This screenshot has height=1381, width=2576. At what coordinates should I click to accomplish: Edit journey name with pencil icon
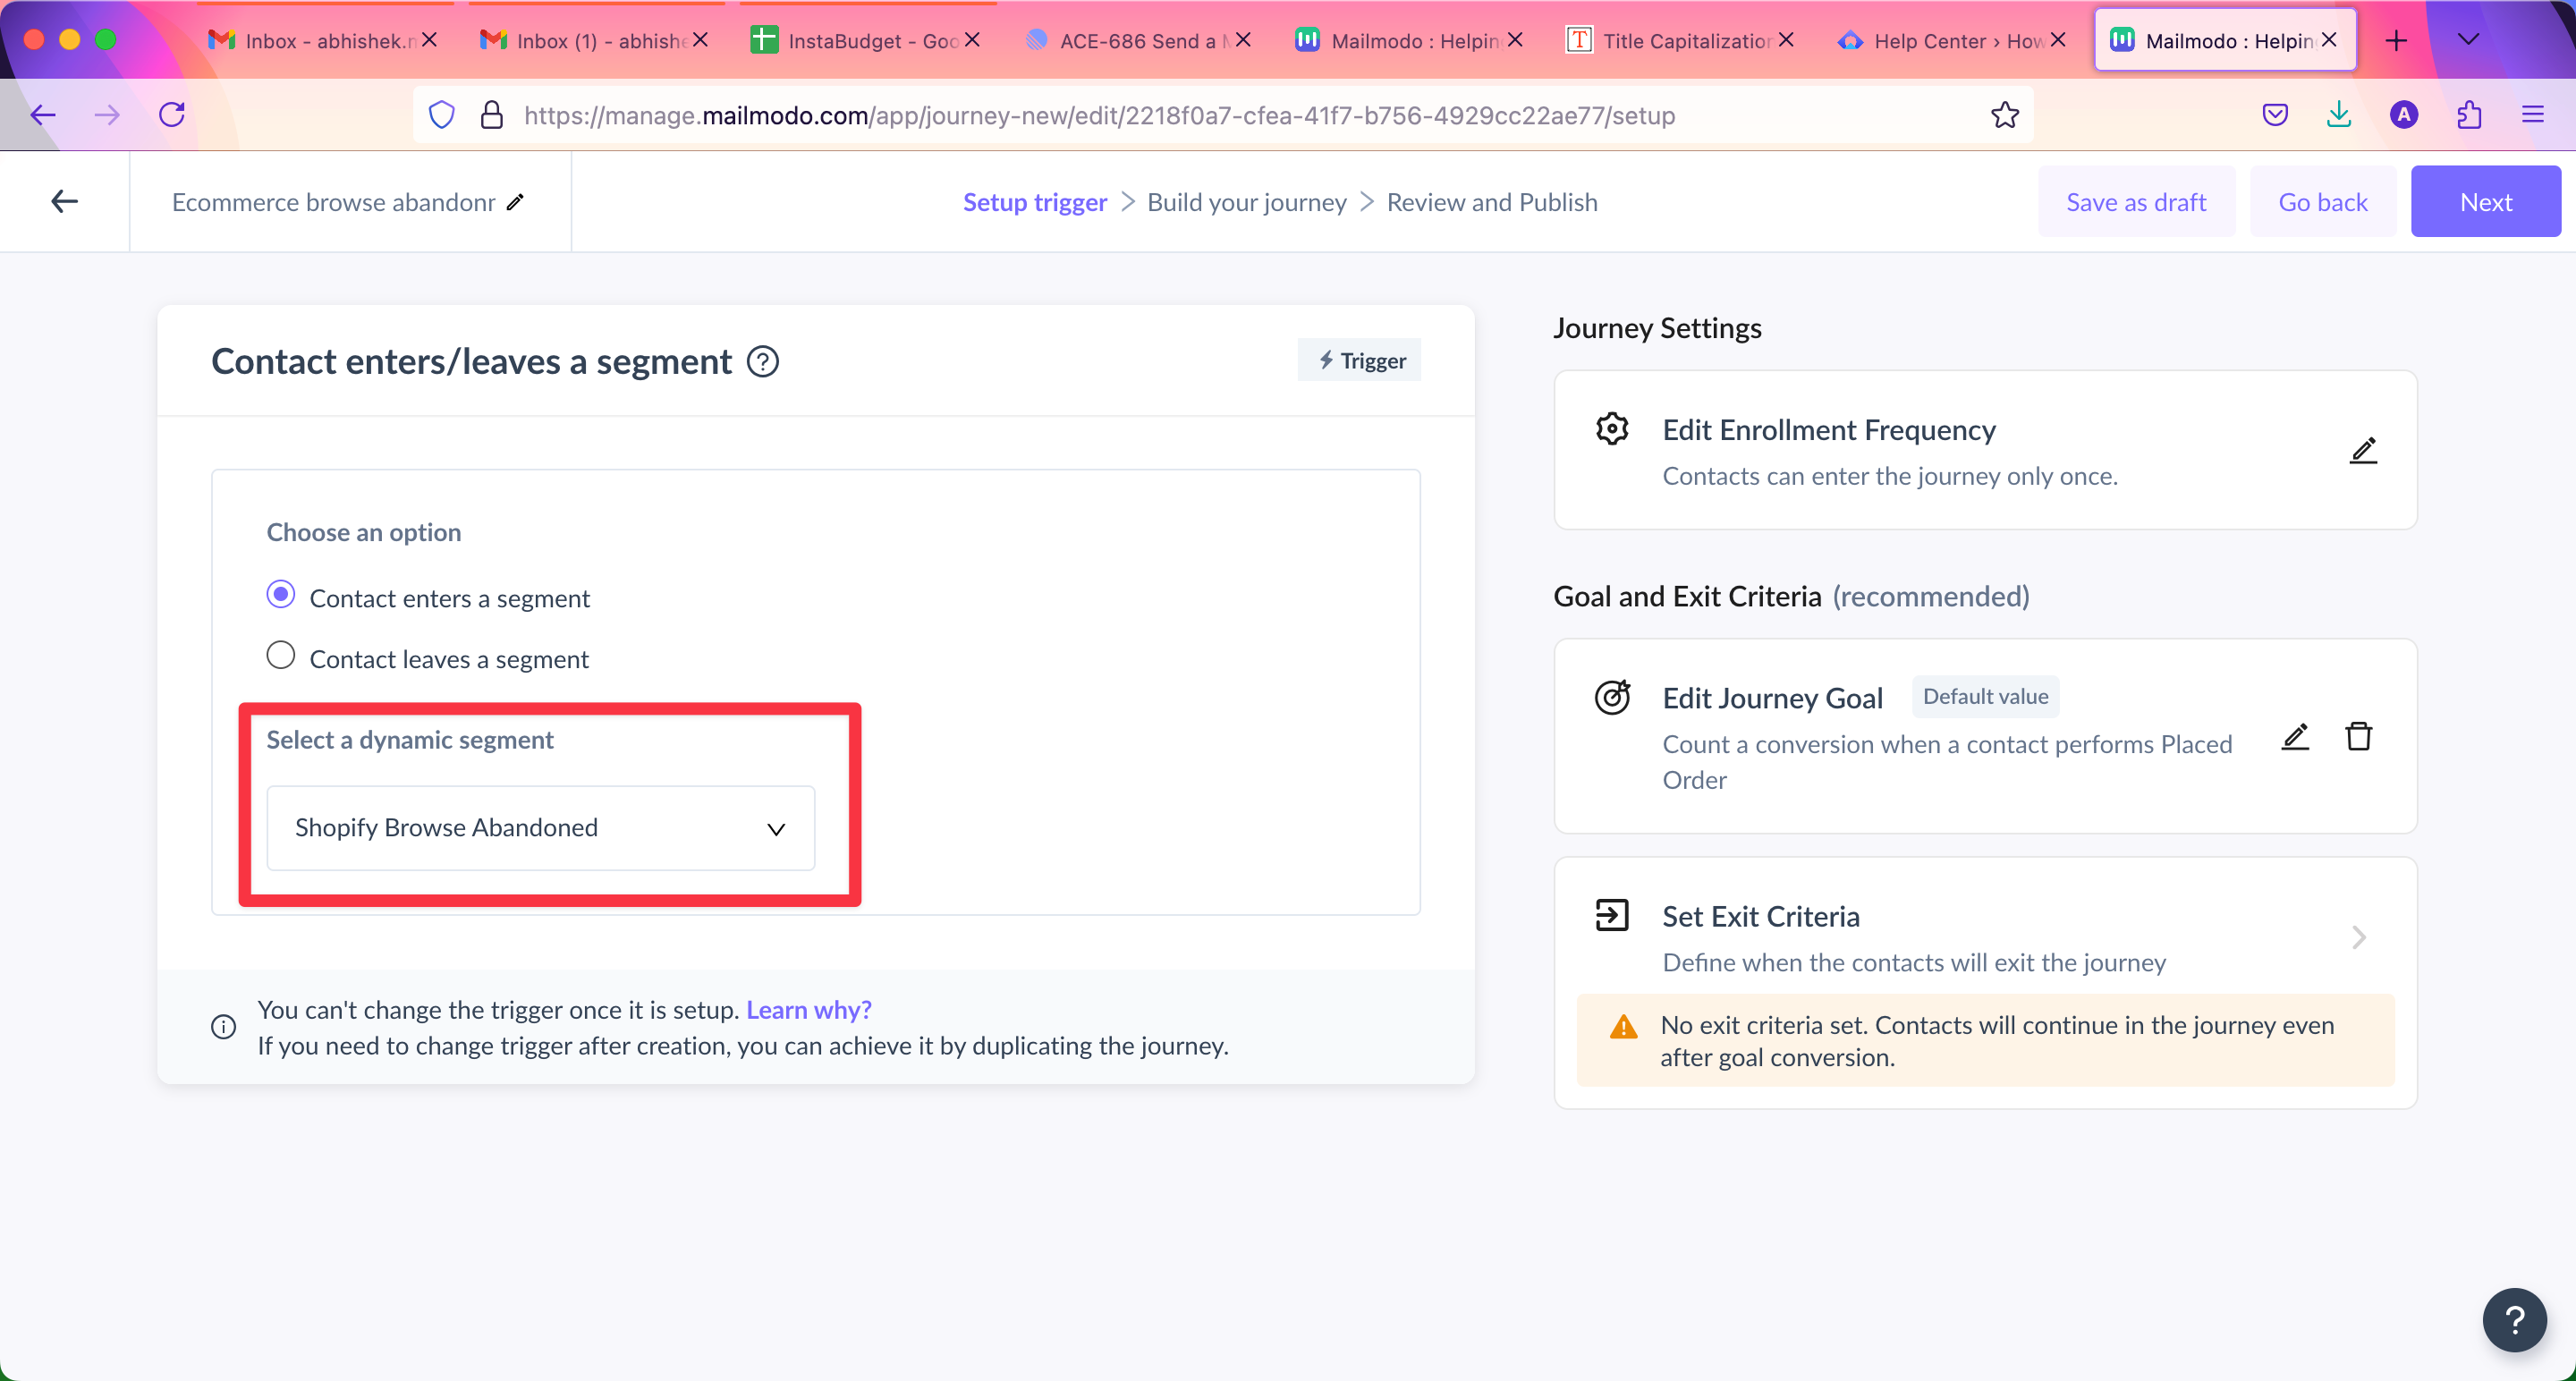tap(515, 202)
